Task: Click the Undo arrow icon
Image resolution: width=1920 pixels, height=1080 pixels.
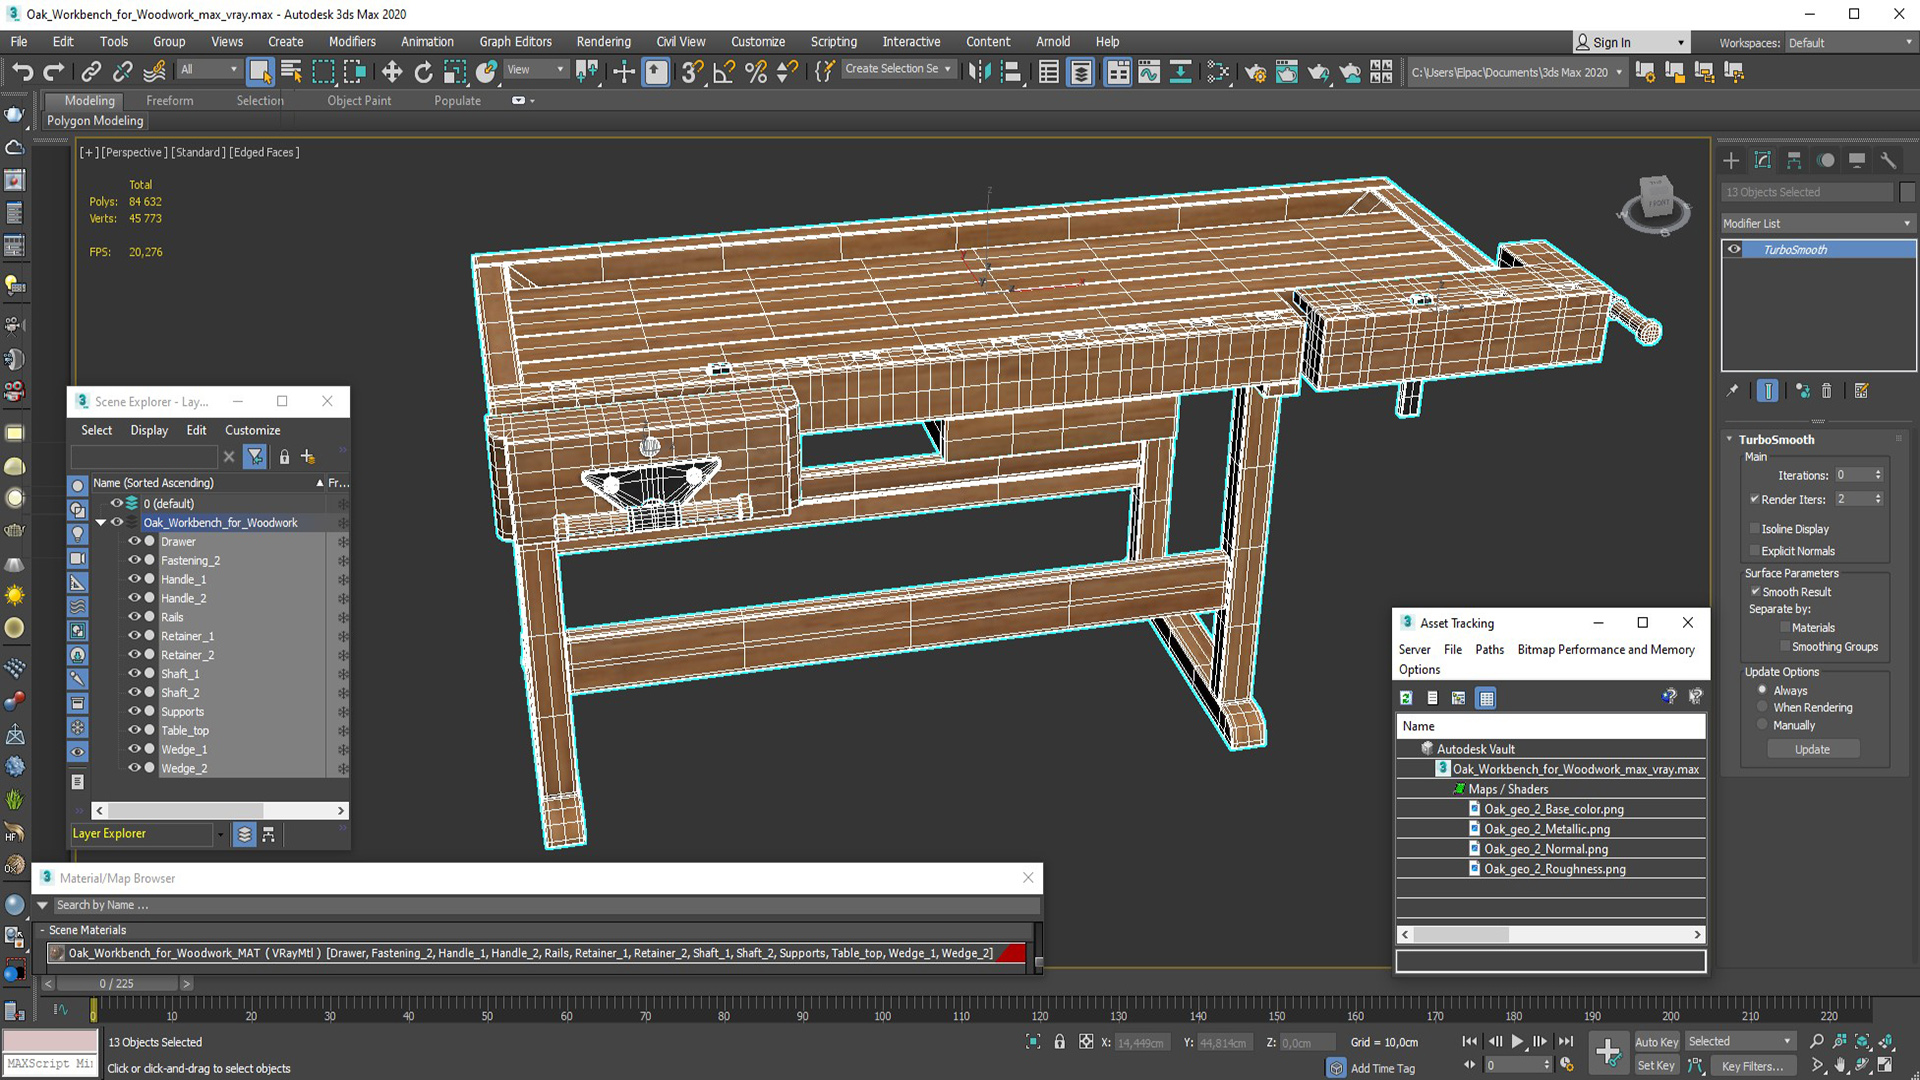Action: [22, 71]
